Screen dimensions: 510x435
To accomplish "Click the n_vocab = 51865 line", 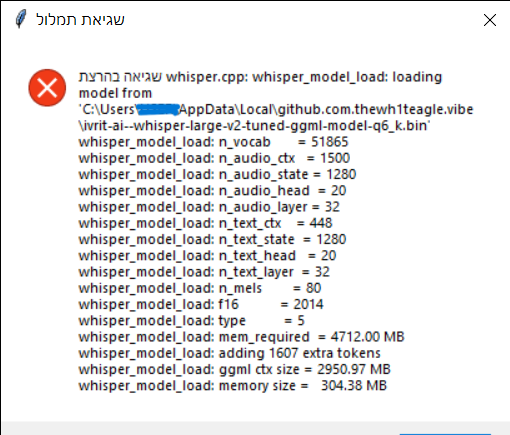I will [213, 142].
